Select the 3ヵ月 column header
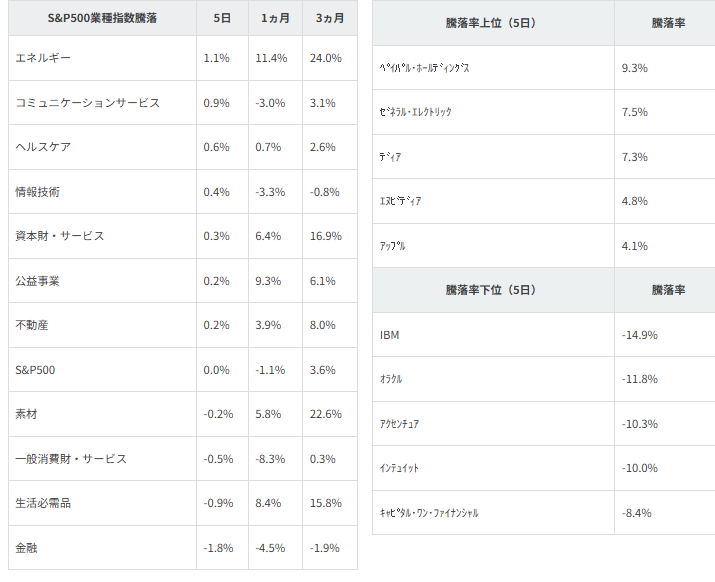 point(329,19)
